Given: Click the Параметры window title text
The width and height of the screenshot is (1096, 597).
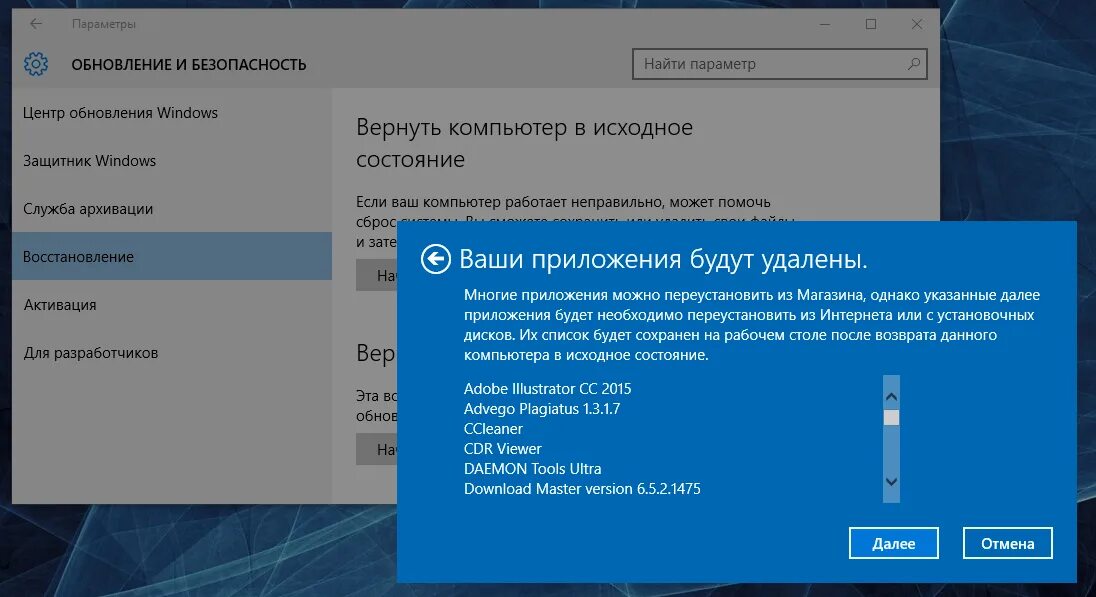Looking at the screenshot, I should [x=103, y=24].
